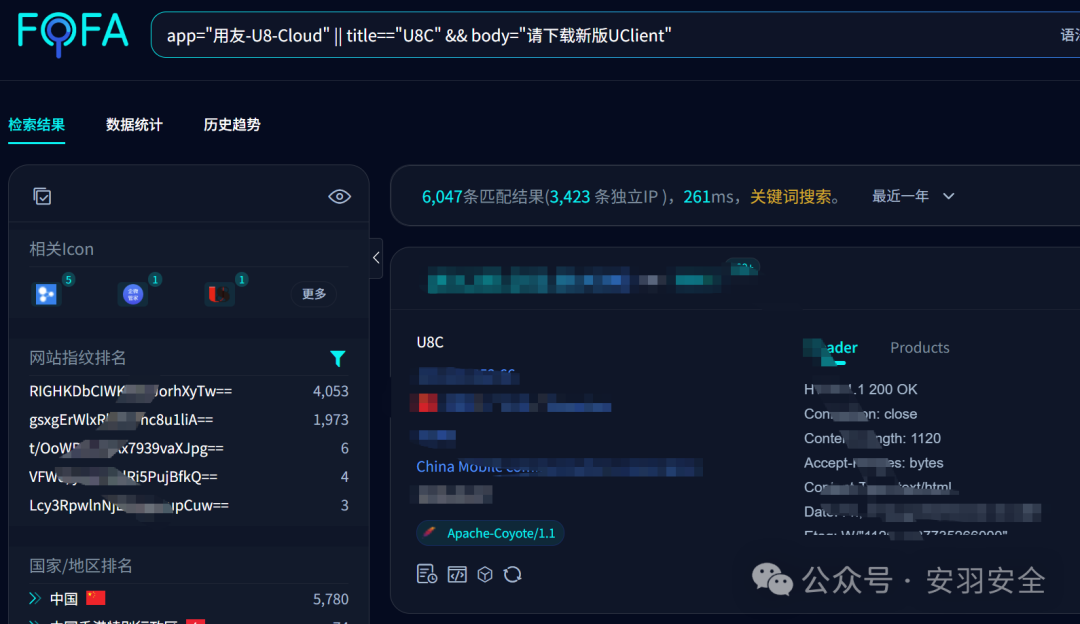The height and width of the screenshot is (624, 1080).
Task: Select fingerprint row with count 1,973
Action: point(189,419)
